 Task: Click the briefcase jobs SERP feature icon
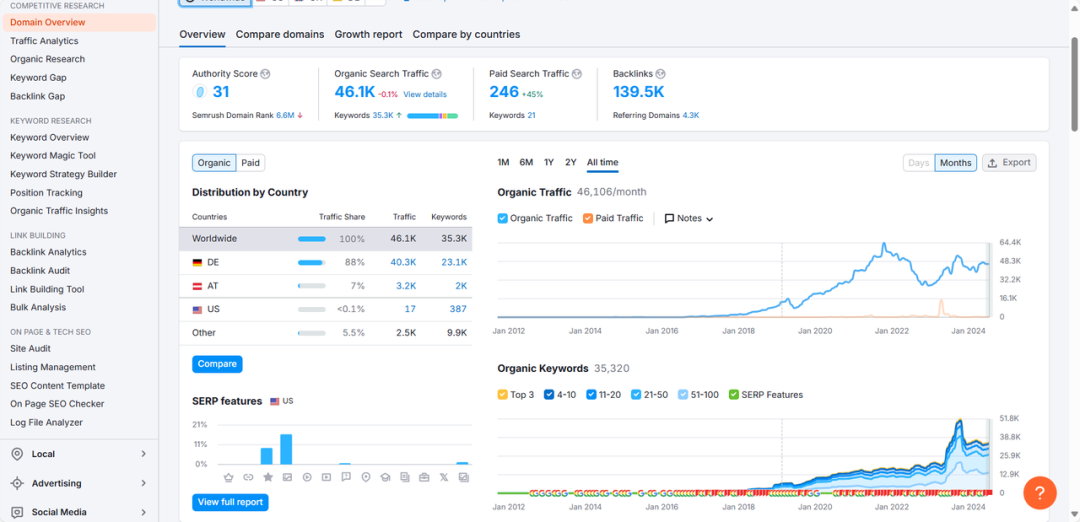(x=424, y=477)
